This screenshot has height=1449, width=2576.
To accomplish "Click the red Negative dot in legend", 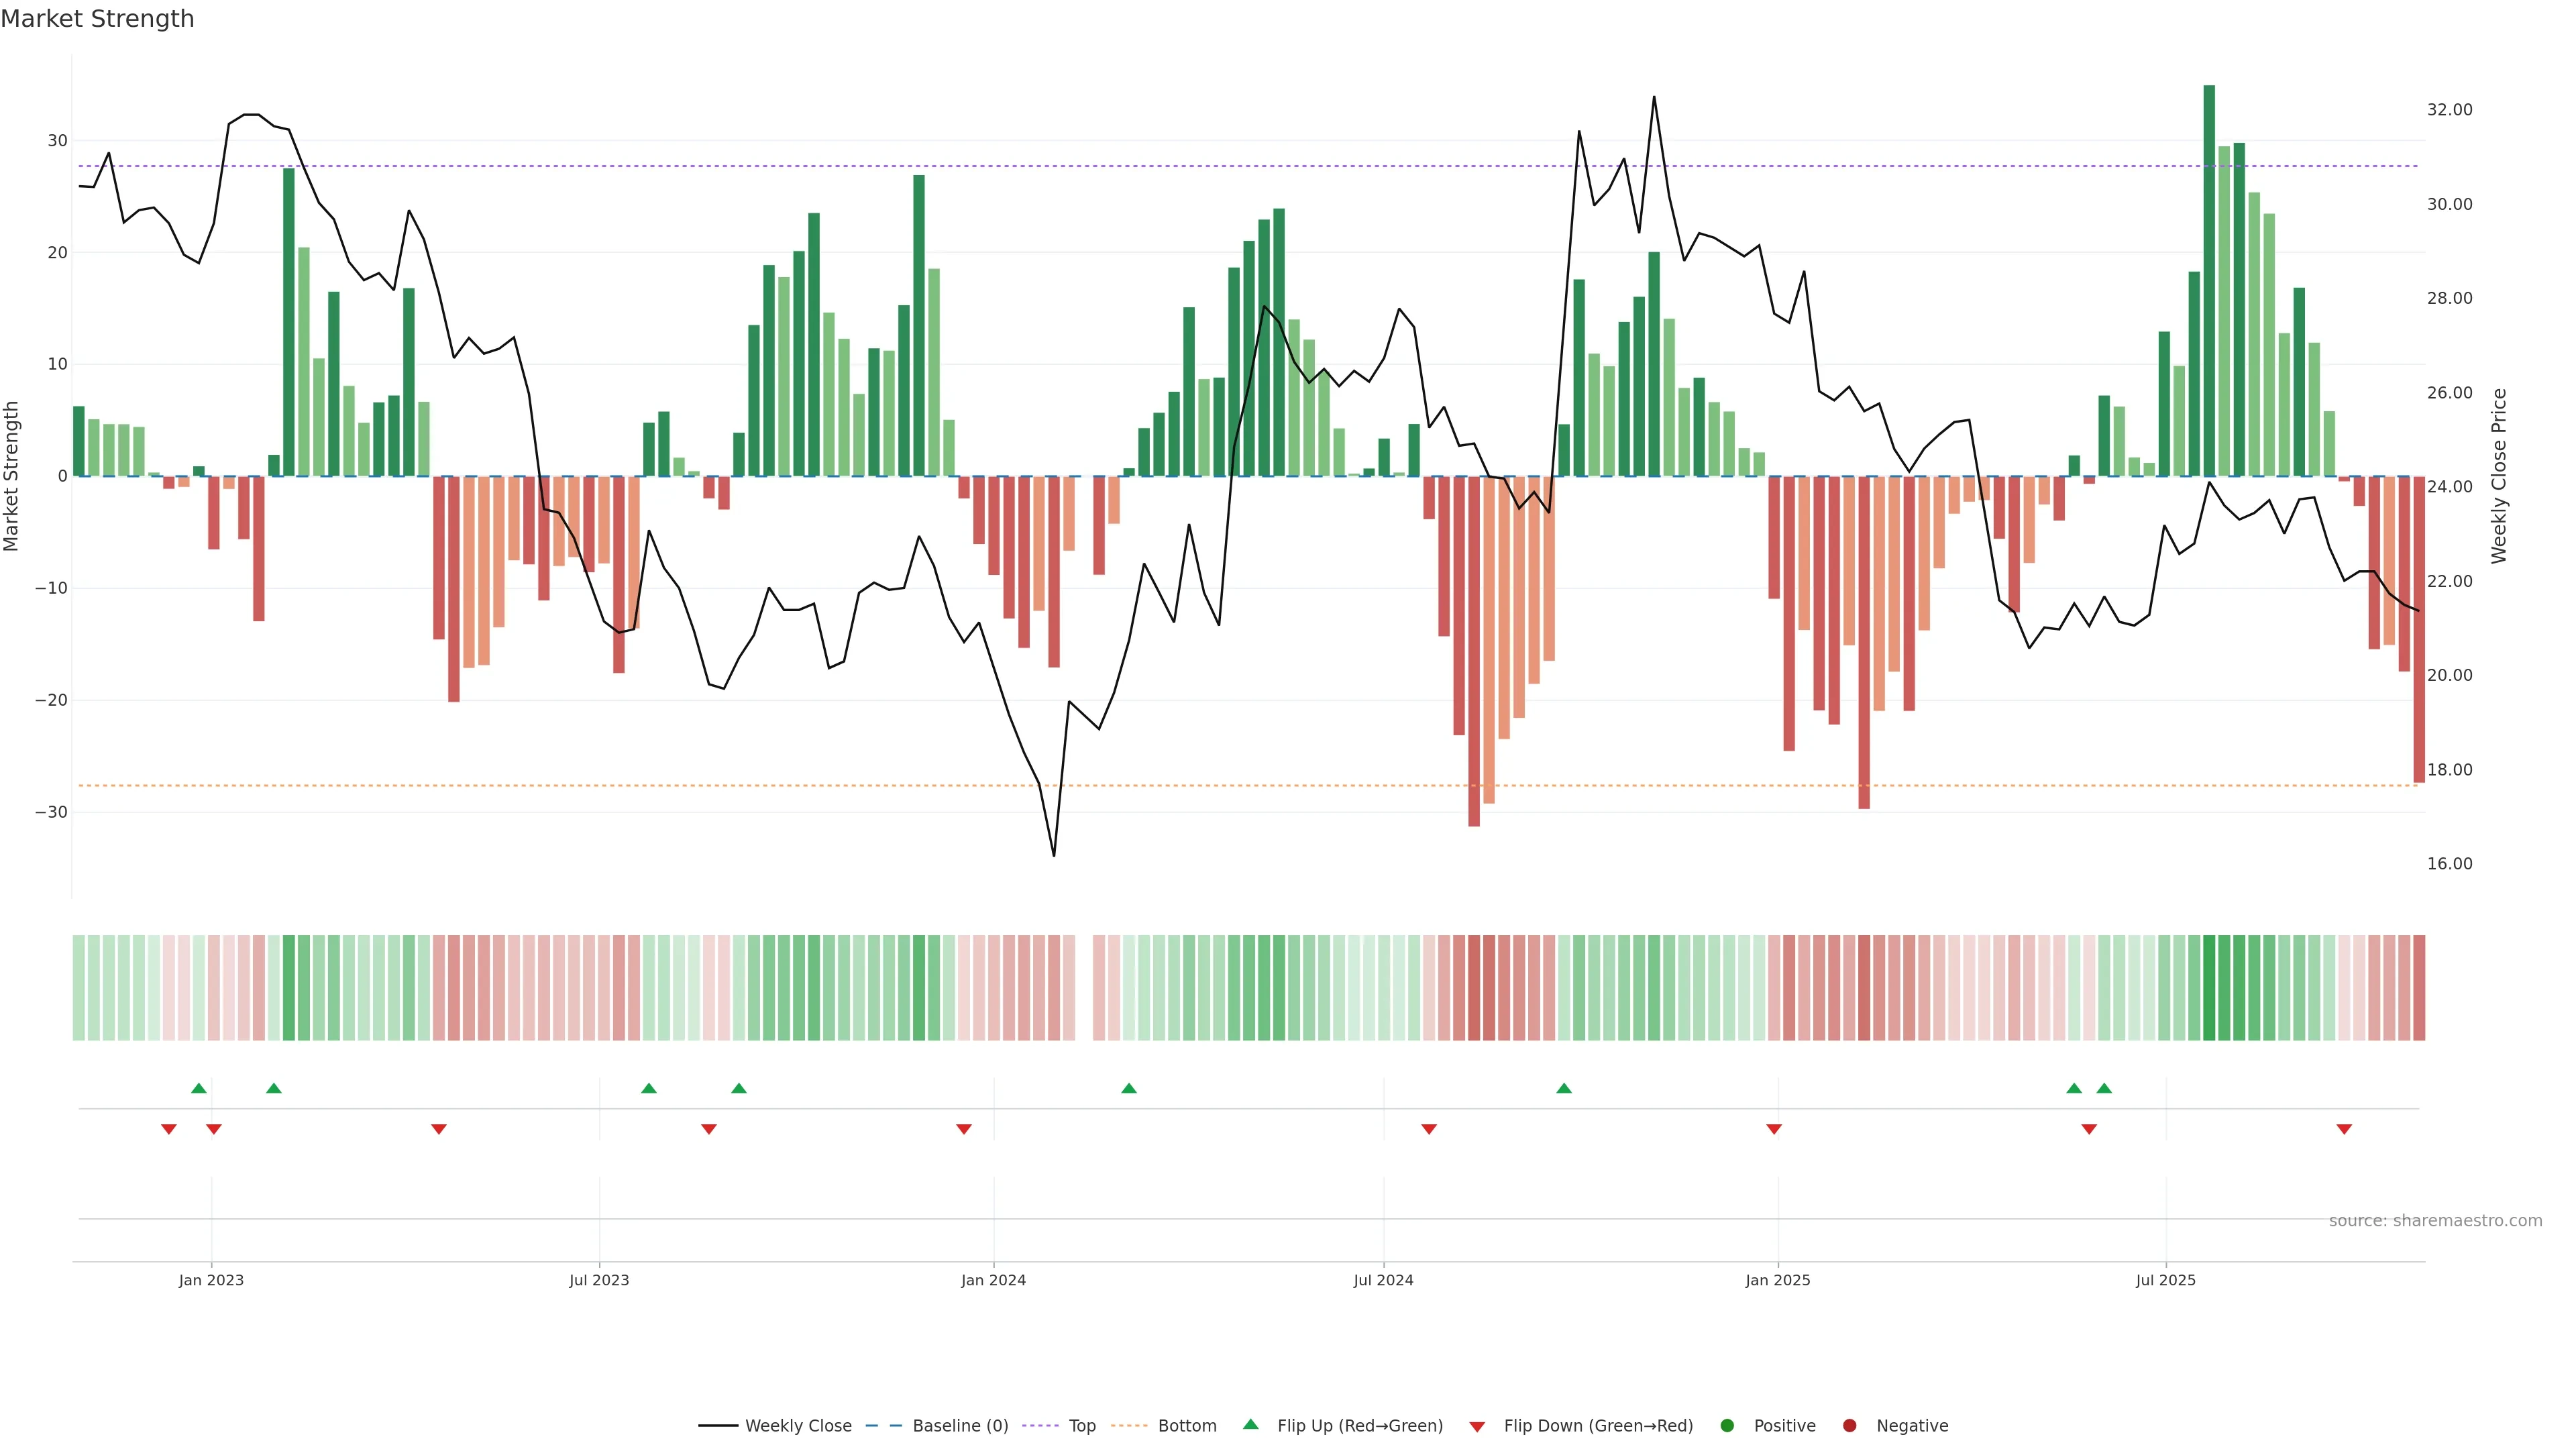I will pos(1849,1425).
